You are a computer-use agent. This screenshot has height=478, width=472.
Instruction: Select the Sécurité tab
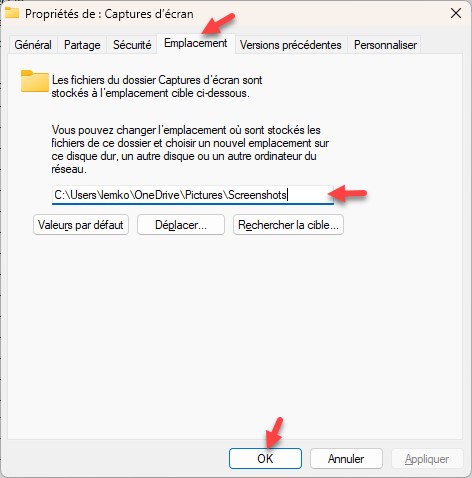tap(132, 45)
